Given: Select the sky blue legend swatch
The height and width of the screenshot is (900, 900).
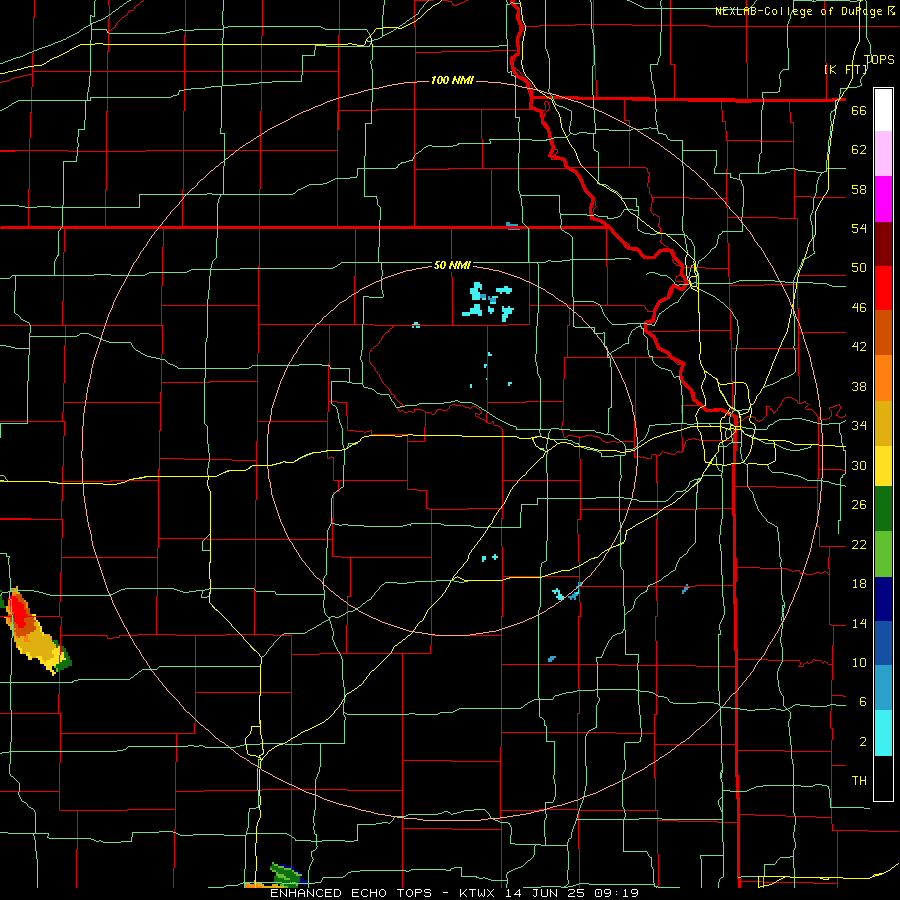Looking at the screenshot, I should click(883, 688).
